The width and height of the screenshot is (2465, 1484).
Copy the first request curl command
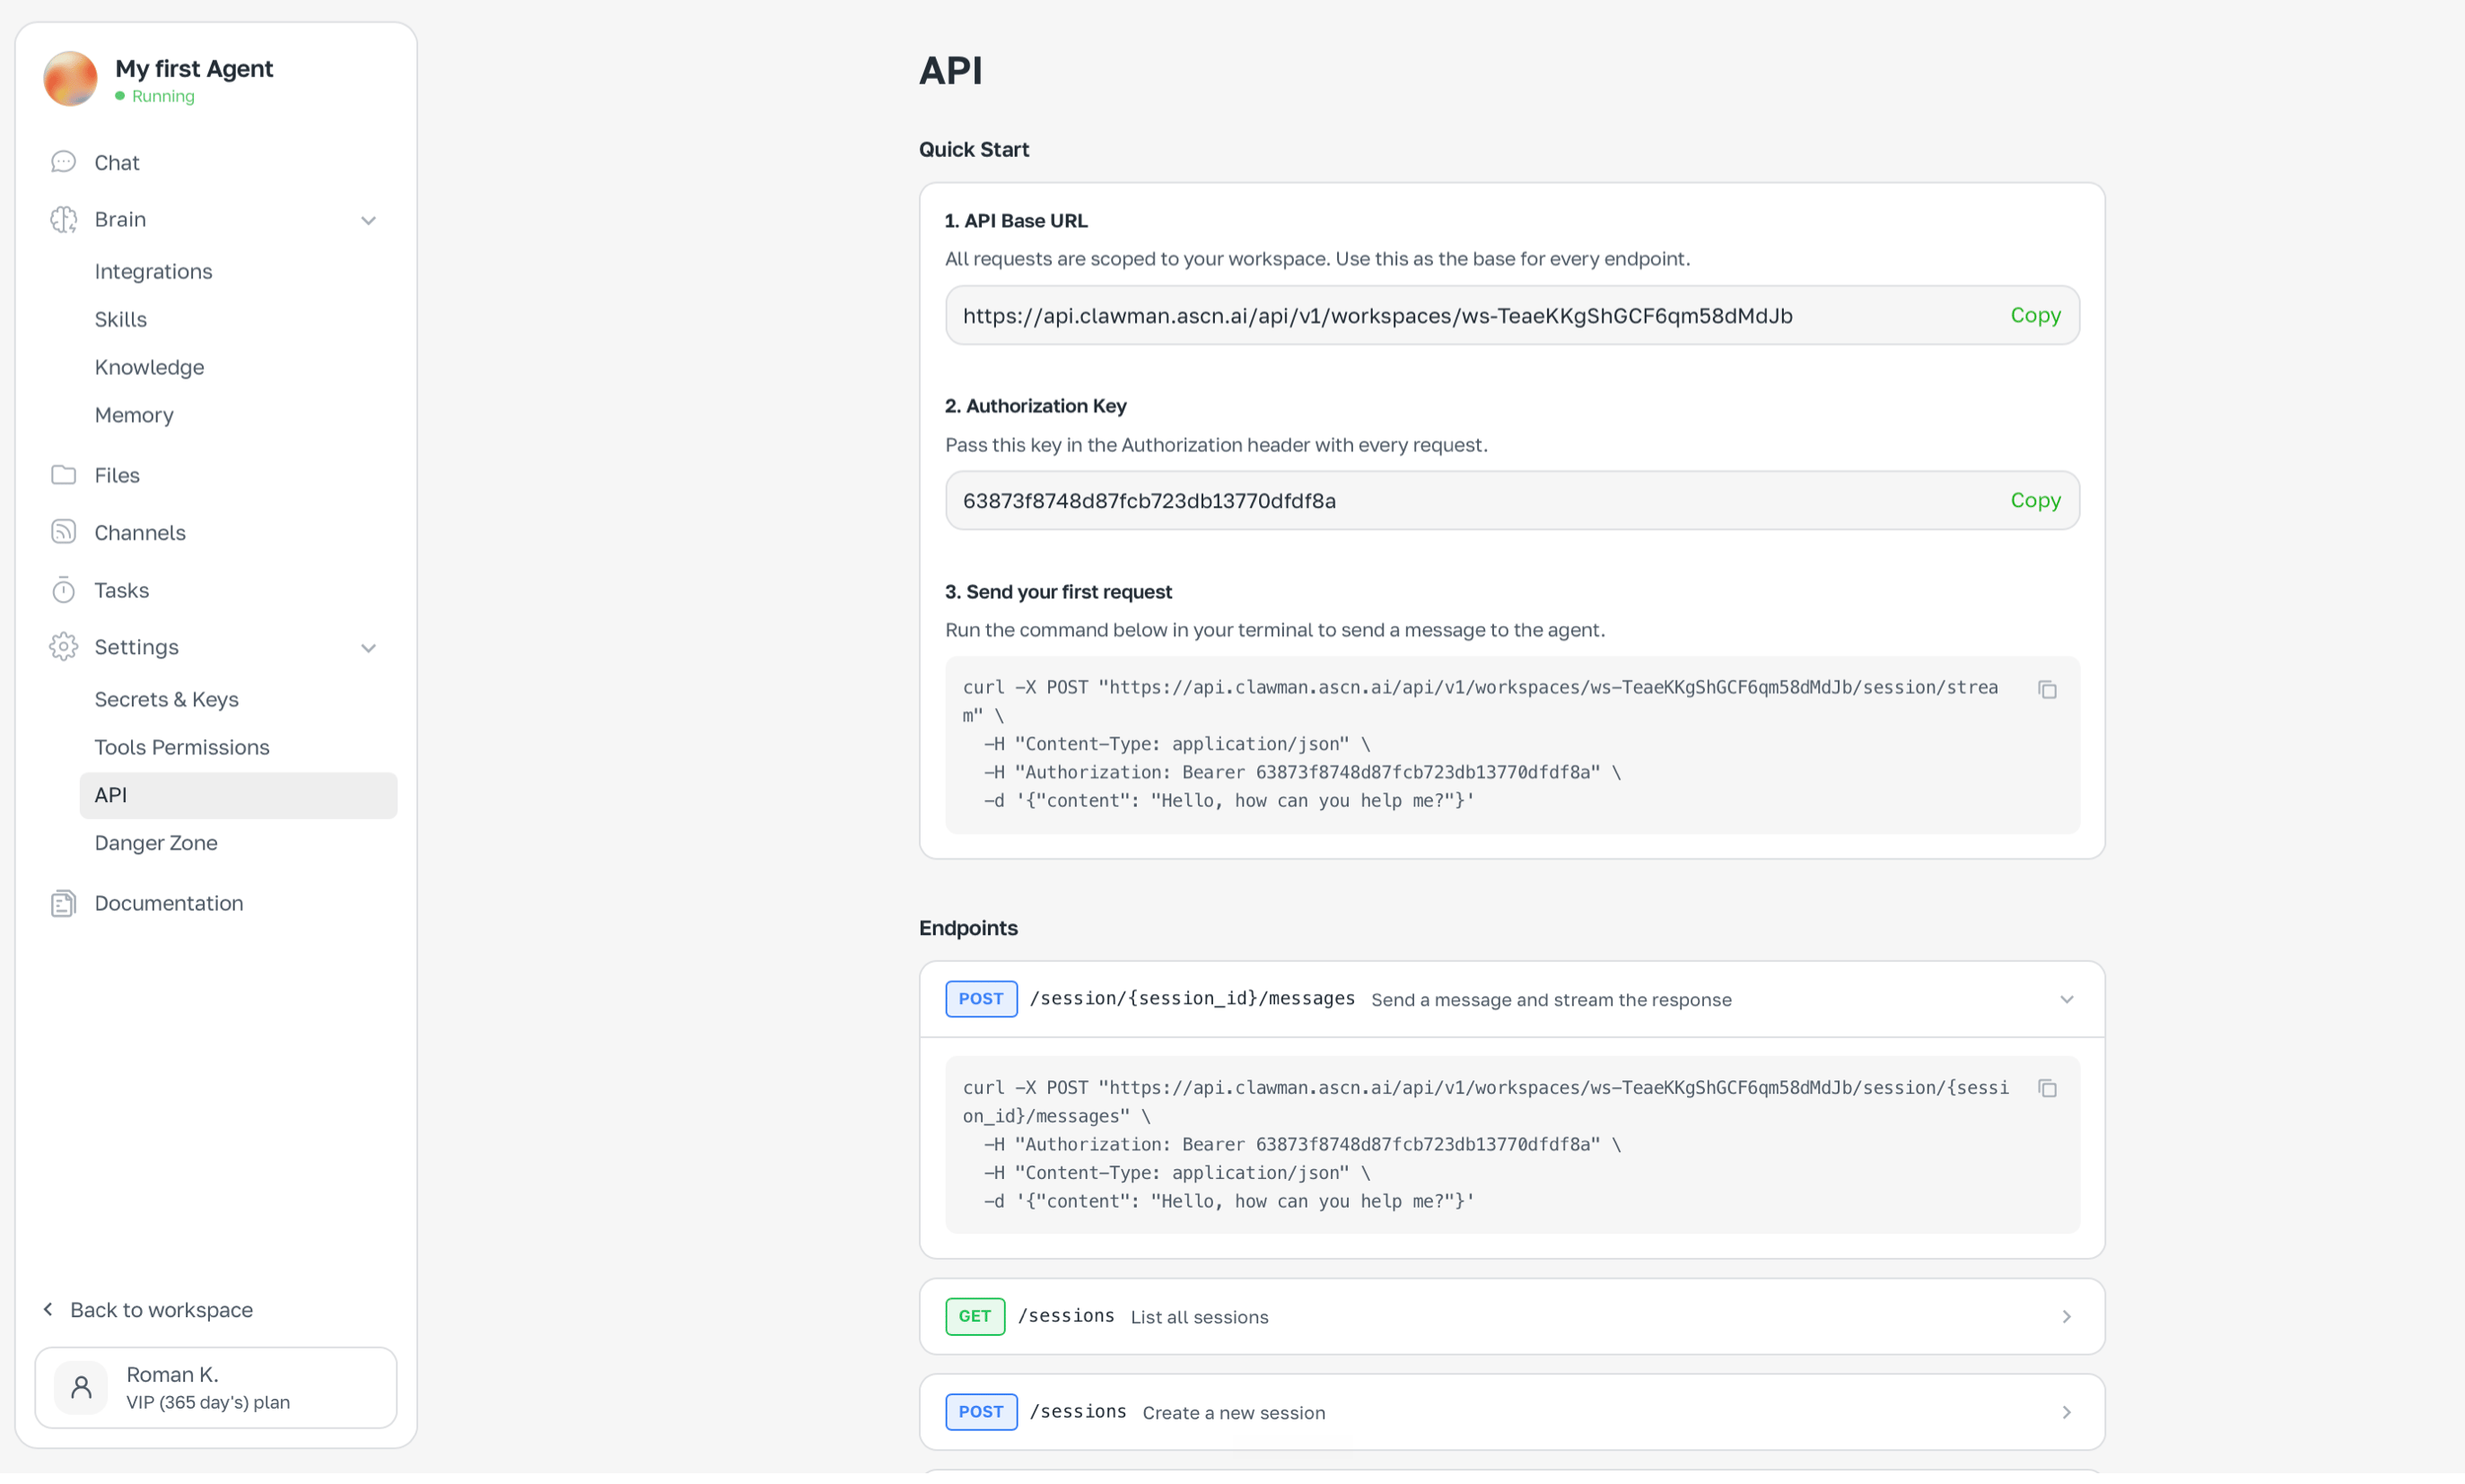click(2047, 690)
